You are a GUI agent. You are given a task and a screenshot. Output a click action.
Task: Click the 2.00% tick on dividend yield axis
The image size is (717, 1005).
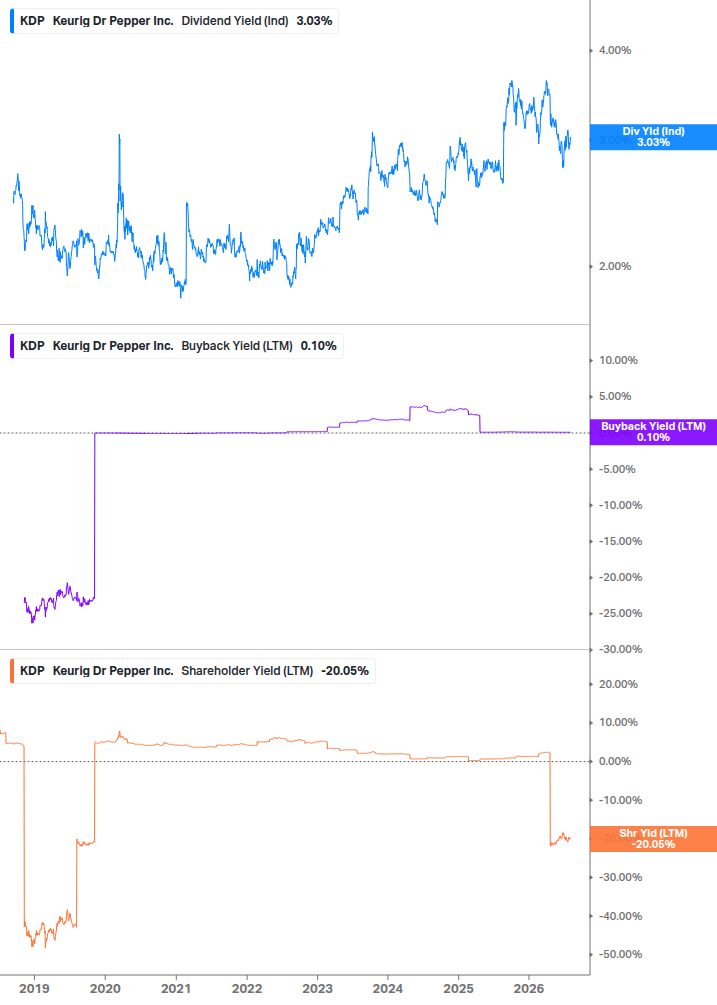pos(615,267)
